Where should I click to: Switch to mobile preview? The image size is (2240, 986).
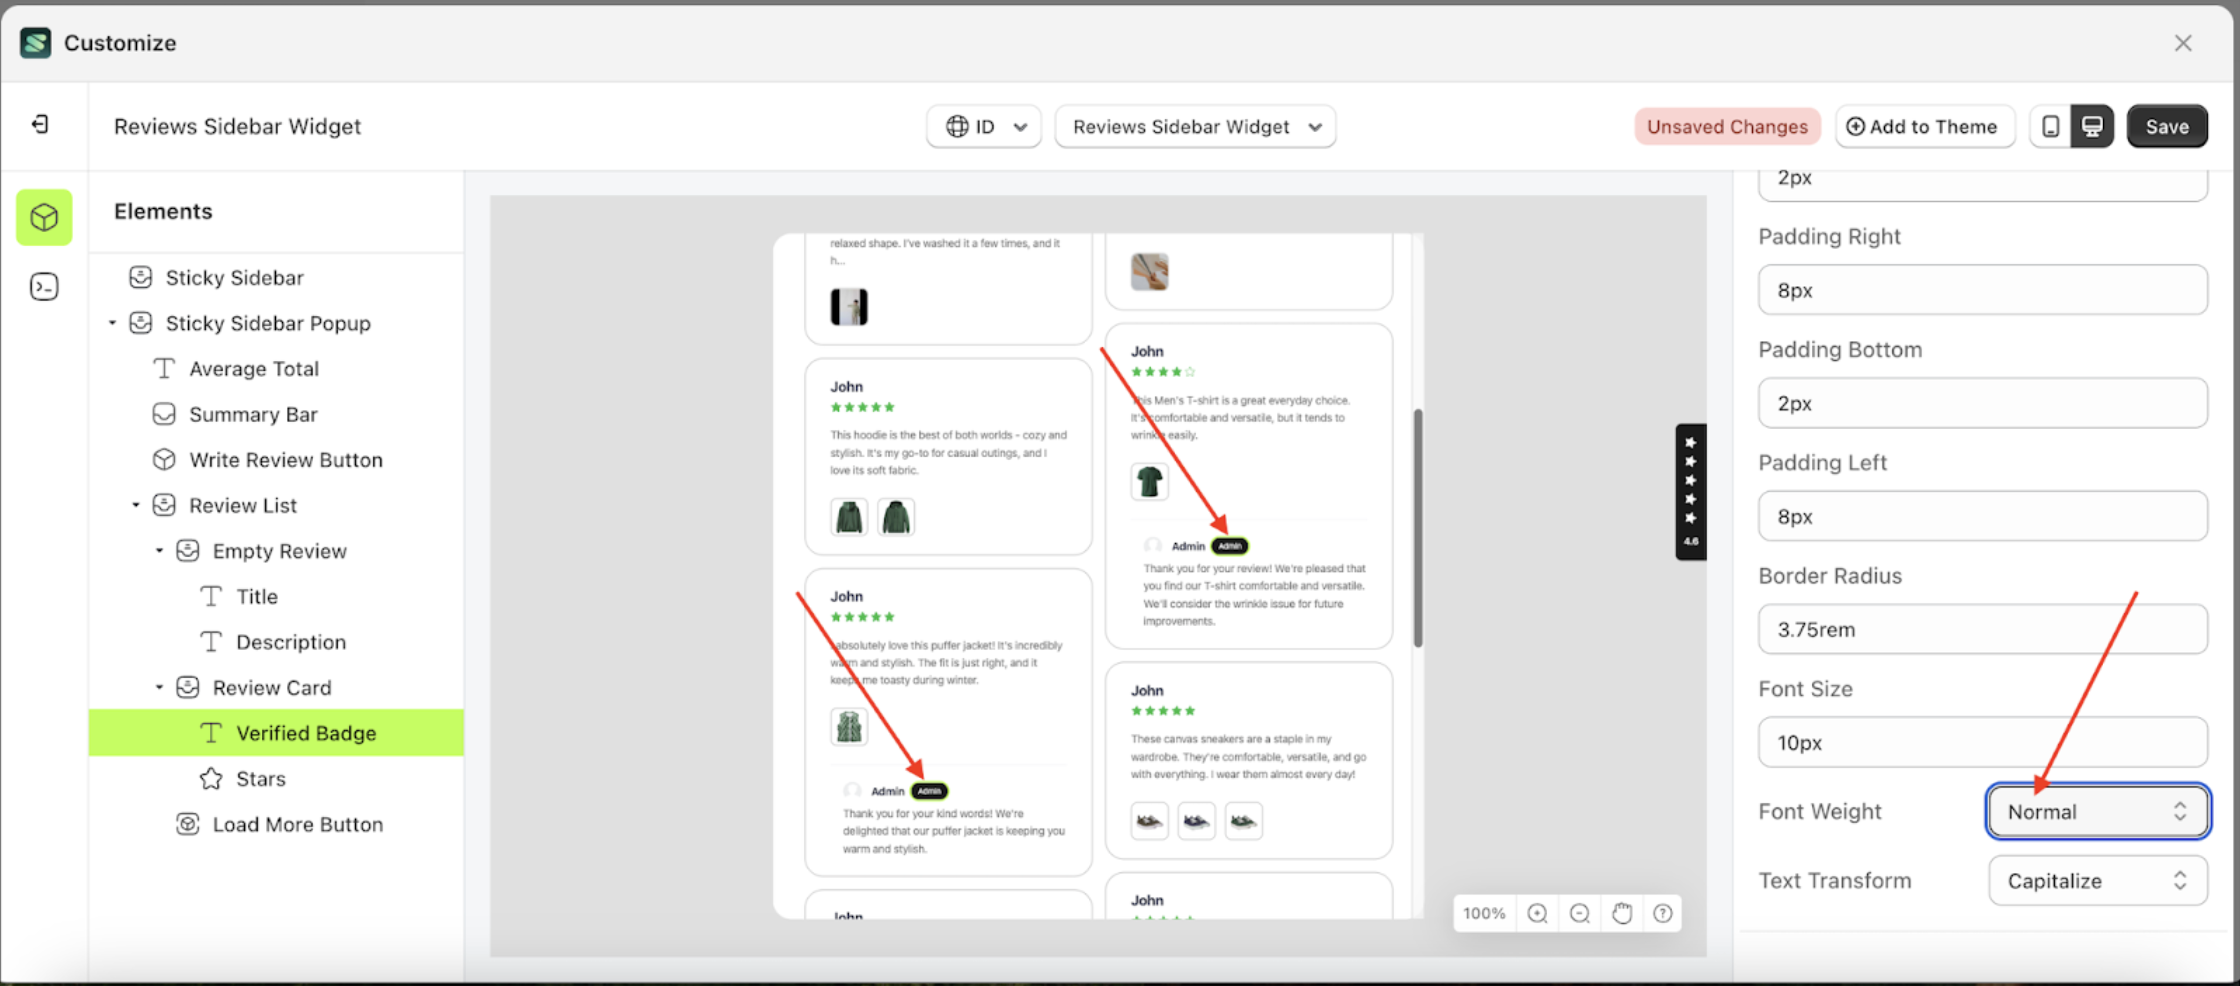click(x=2050, y=127)
